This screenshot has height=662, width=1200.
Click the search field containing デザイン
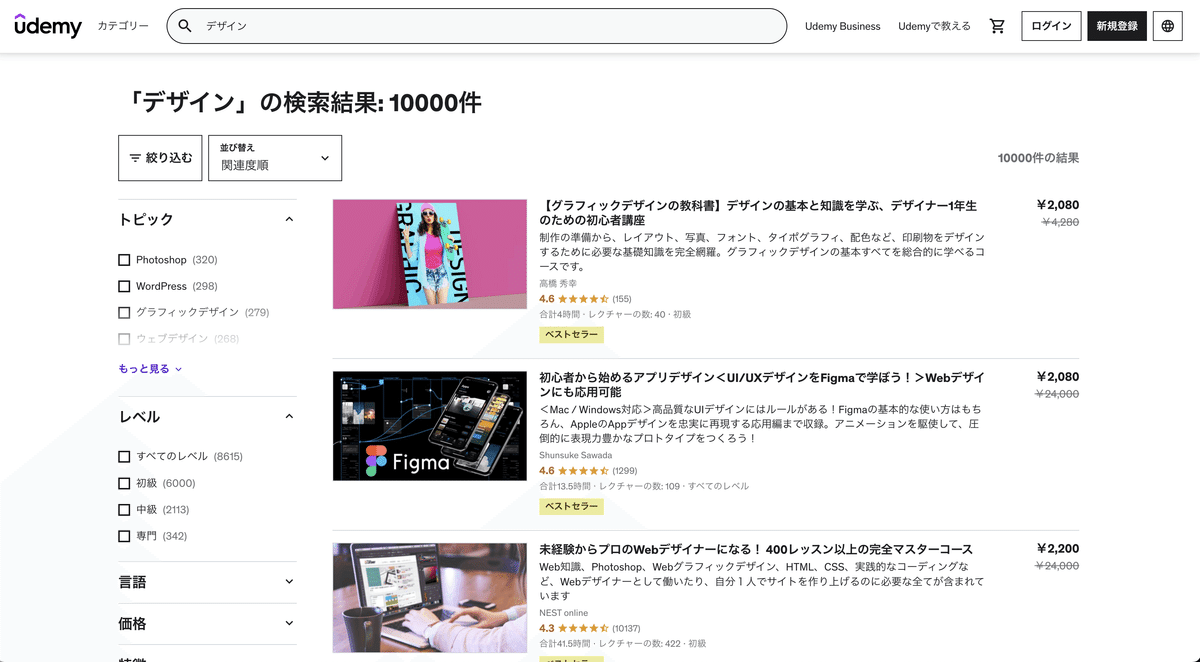click(476, 26)
